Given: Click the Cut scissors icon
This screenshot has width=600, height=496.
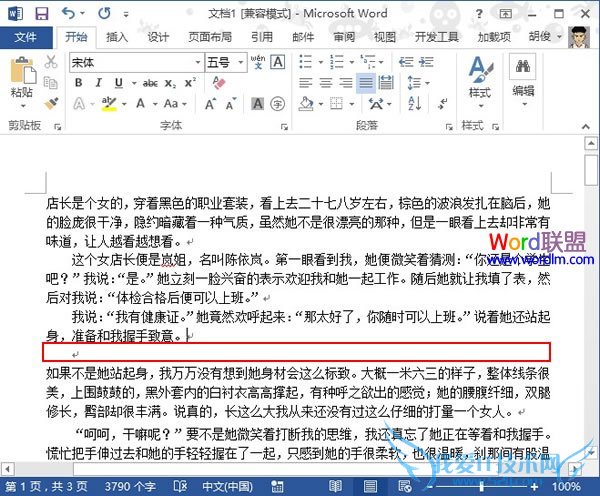Looking at the screenshot, I should pos(51,62).
